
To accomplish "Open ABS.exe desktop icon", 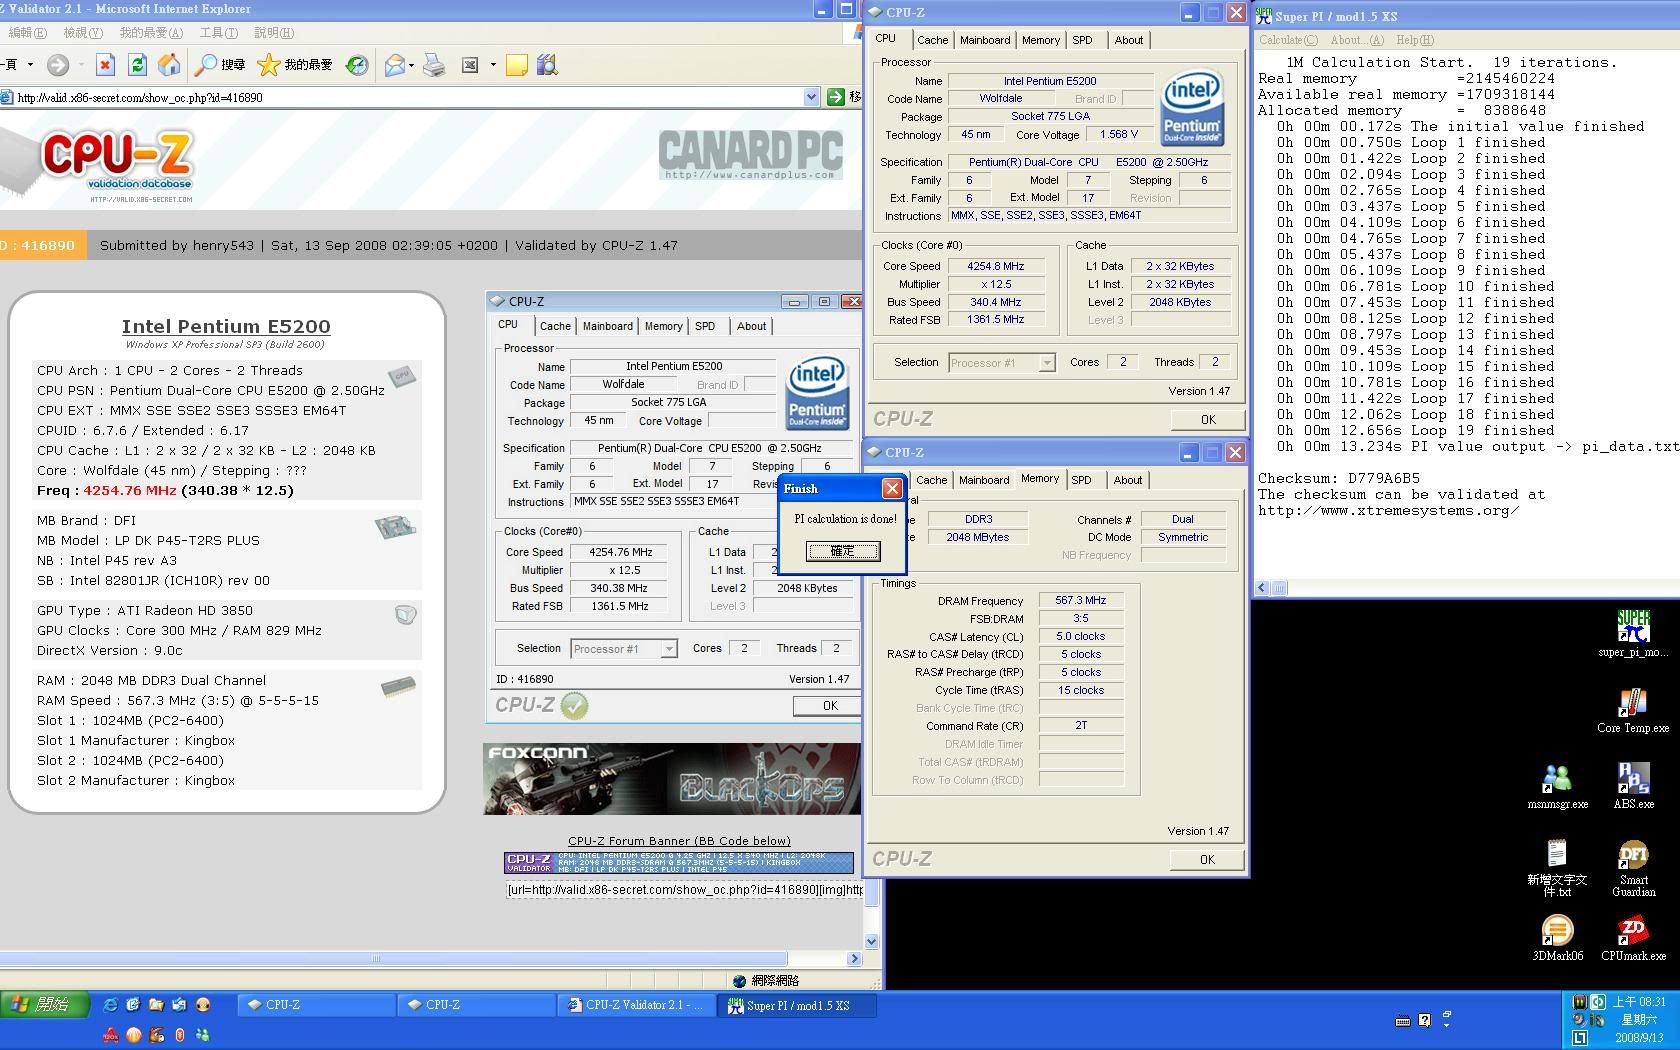I will [x=1633, y=786].
